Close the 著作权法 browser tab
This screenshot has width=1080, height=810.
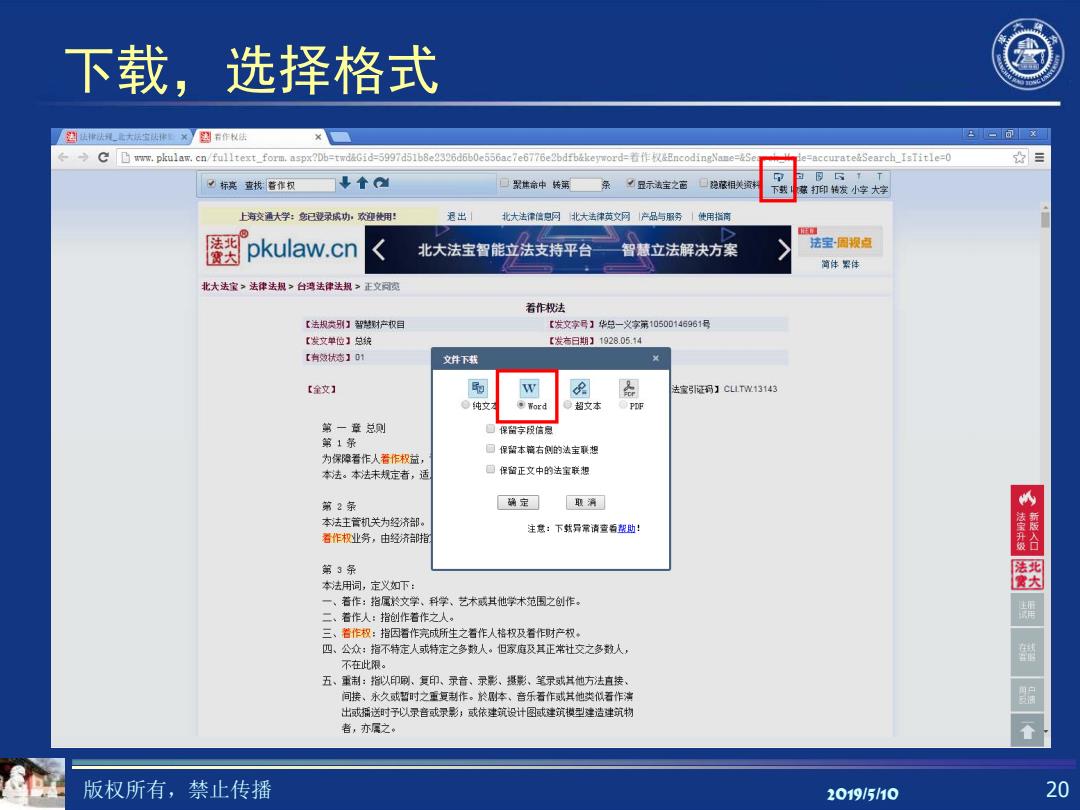[318, 137]
